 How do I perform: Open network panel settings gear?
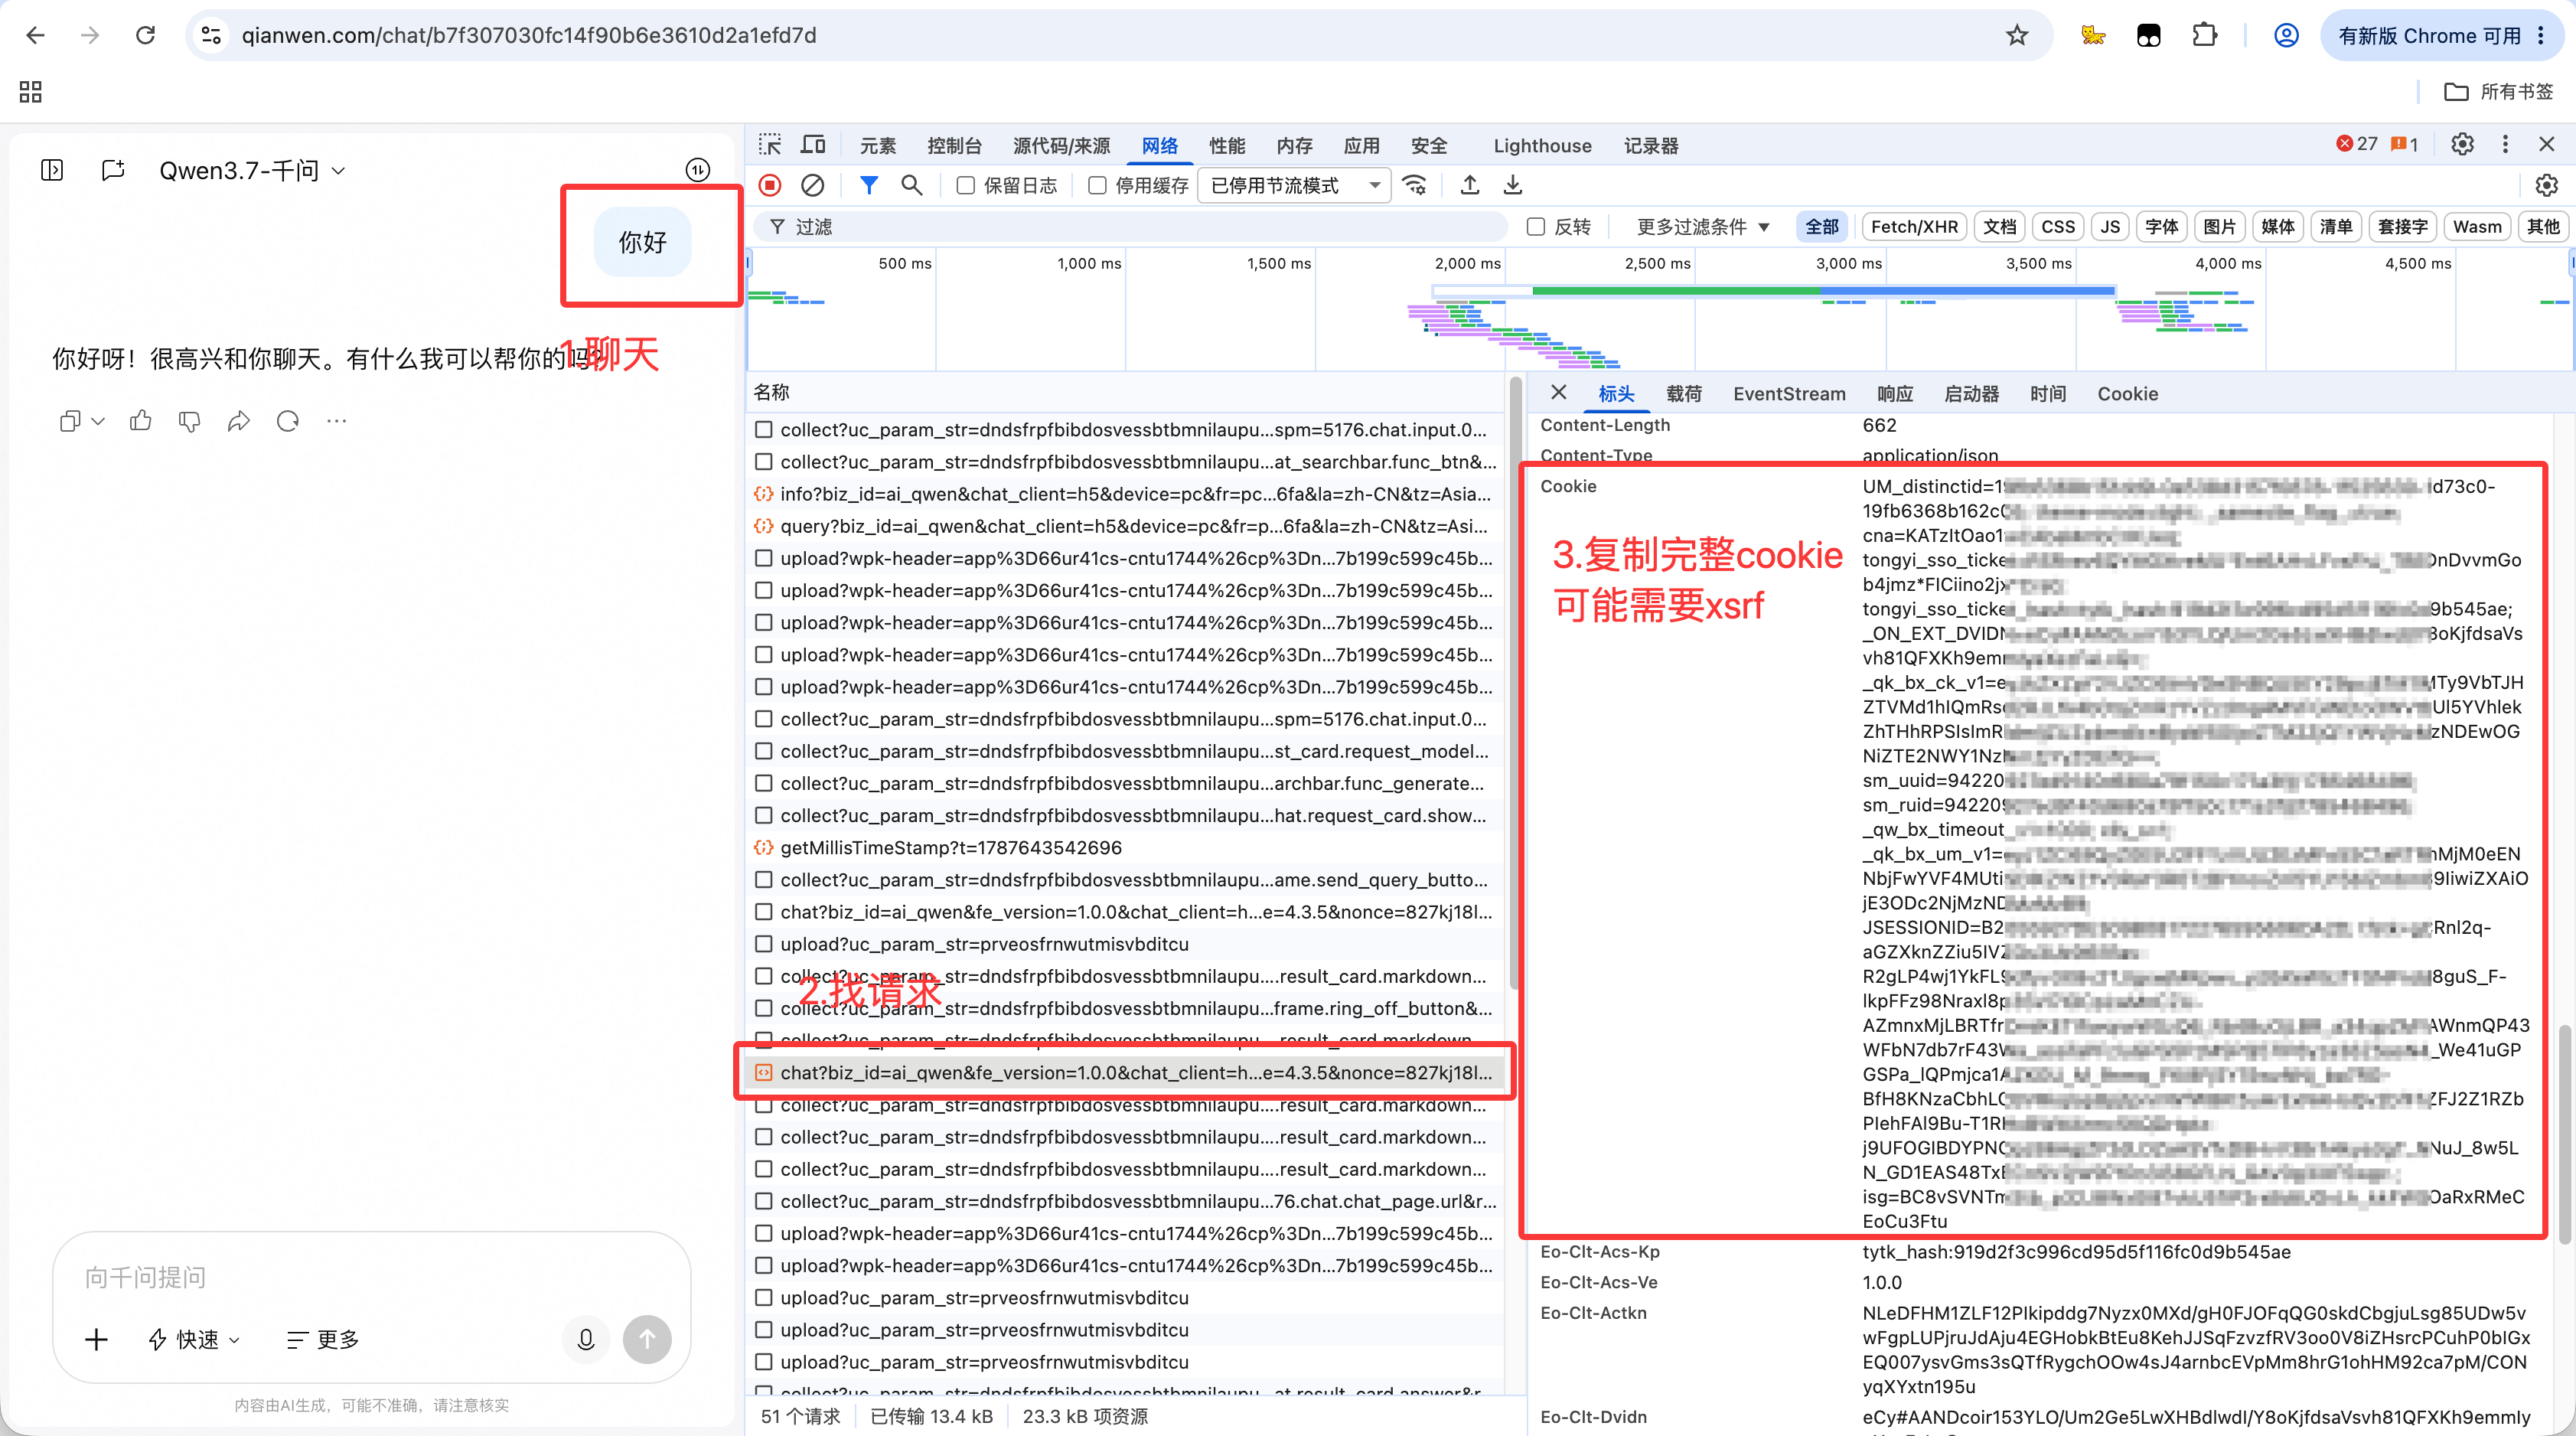tap(2546, 185)
